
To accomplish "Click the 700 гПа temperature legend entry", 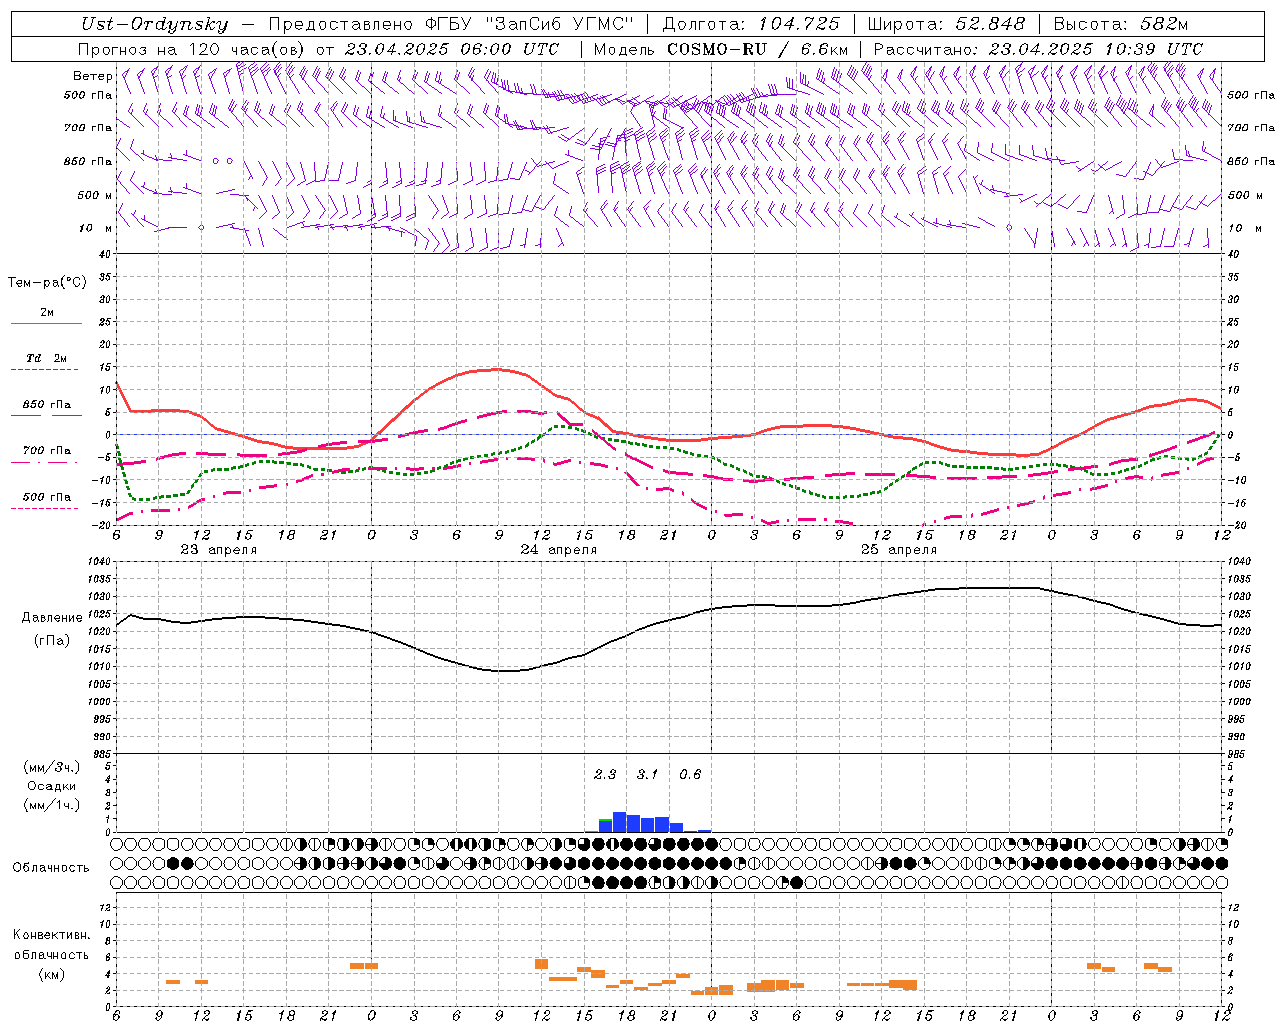I will tap(47, 451).
